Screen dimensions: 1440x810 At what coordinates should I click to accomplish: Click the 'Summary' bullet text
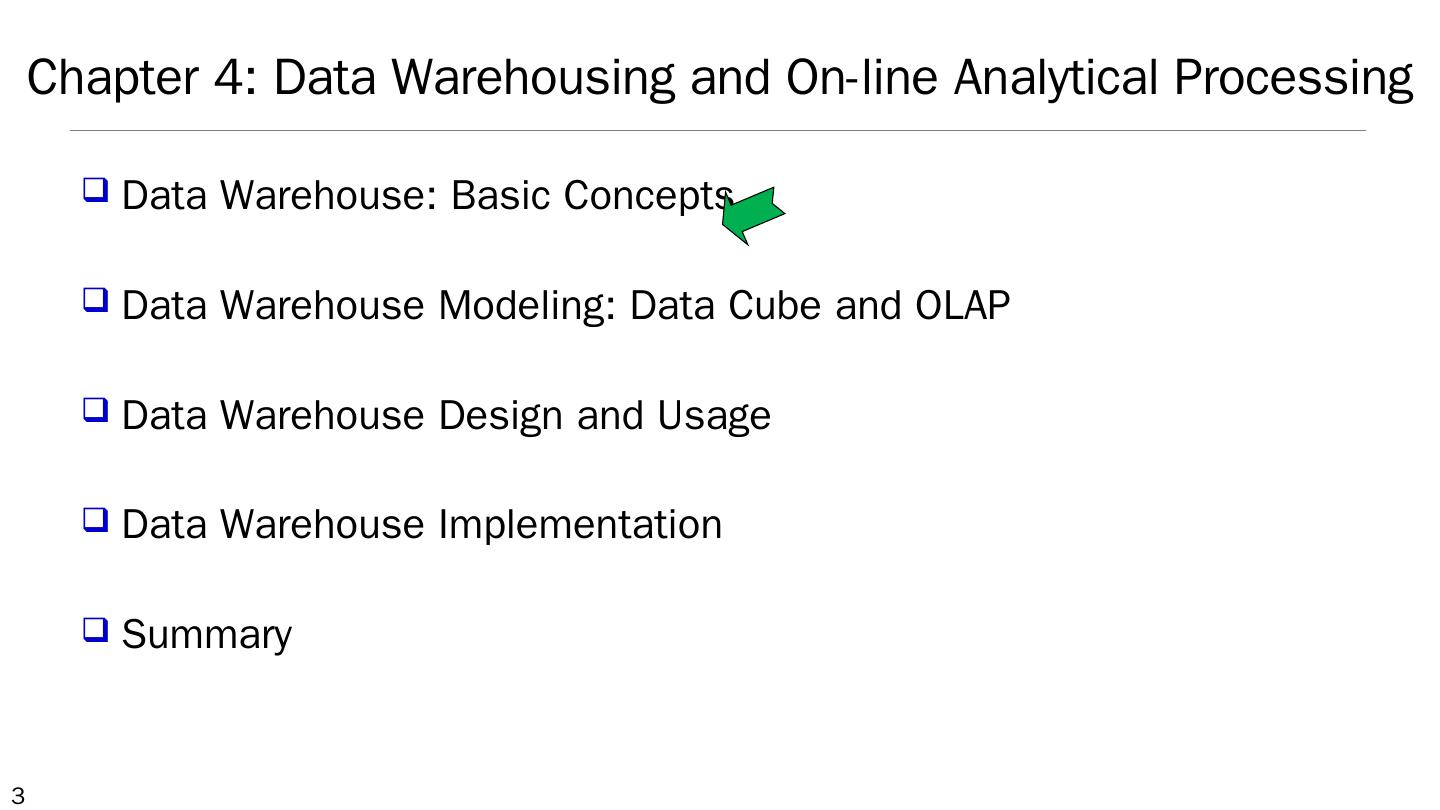[207, 636]
